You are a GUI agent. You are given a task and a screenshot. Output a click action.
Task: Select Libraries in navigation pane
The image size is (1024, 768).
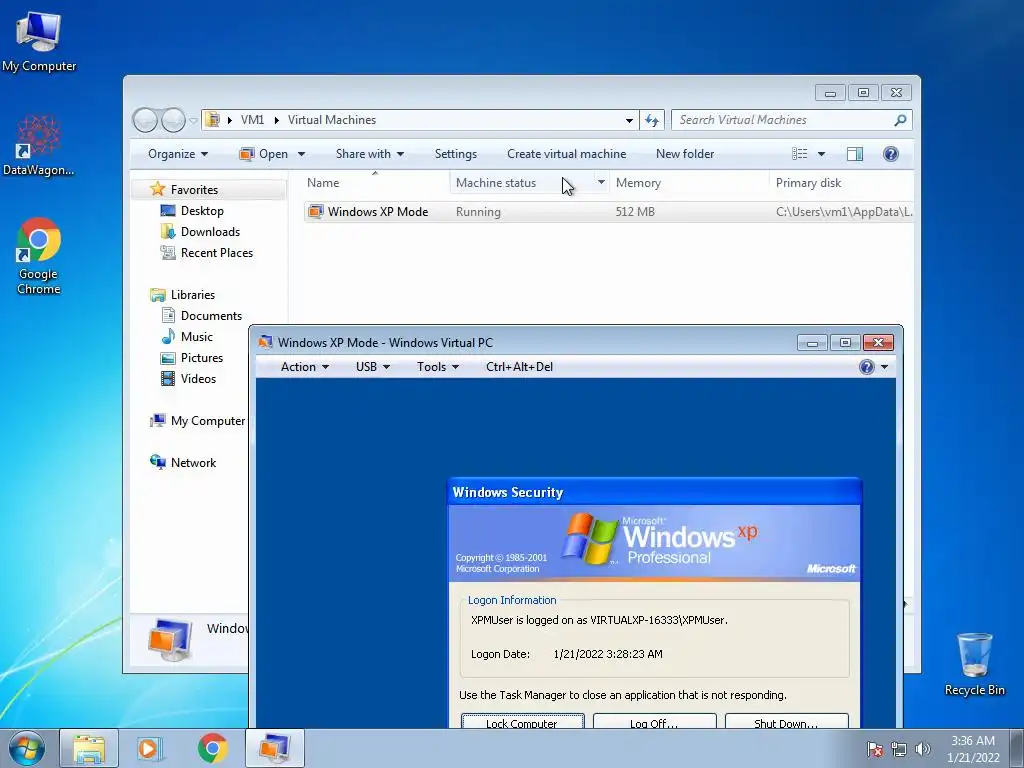(193, 295)
